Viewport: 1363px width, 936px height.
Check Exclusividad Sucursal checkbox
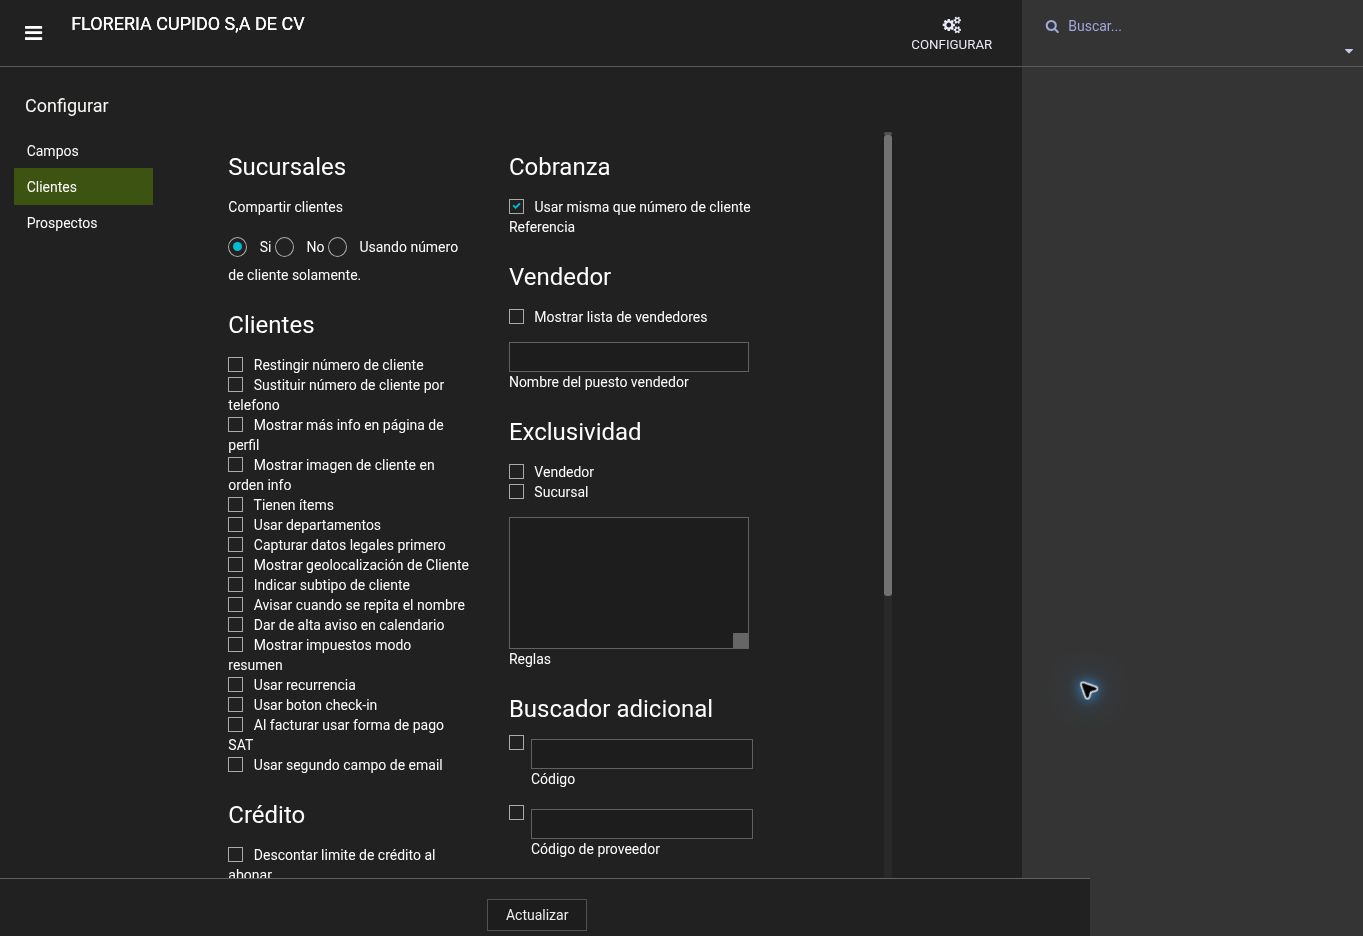[517, 492]
